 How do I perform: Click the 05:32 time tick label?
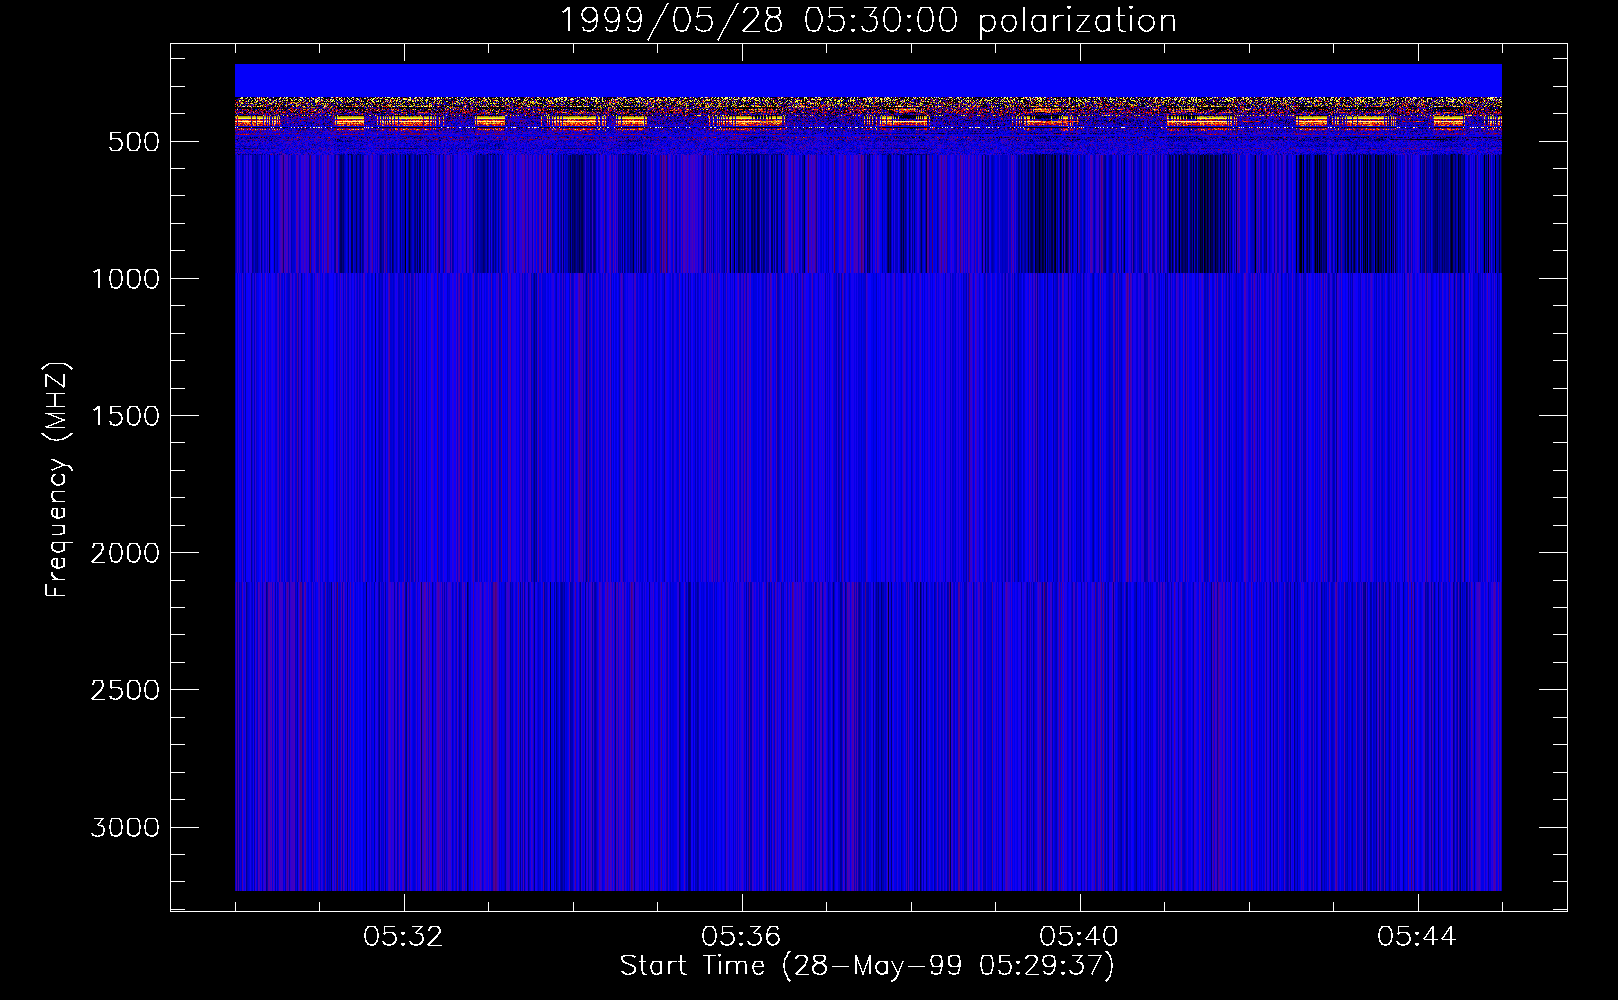pos(403,937)
